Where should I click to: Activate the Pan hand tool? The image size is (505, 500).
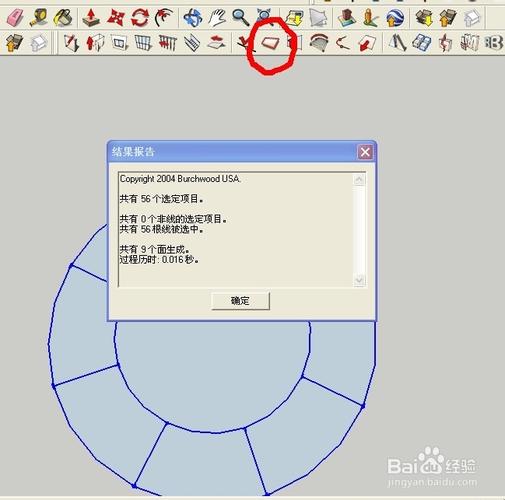pyautogui.click(x=217, y=17)
